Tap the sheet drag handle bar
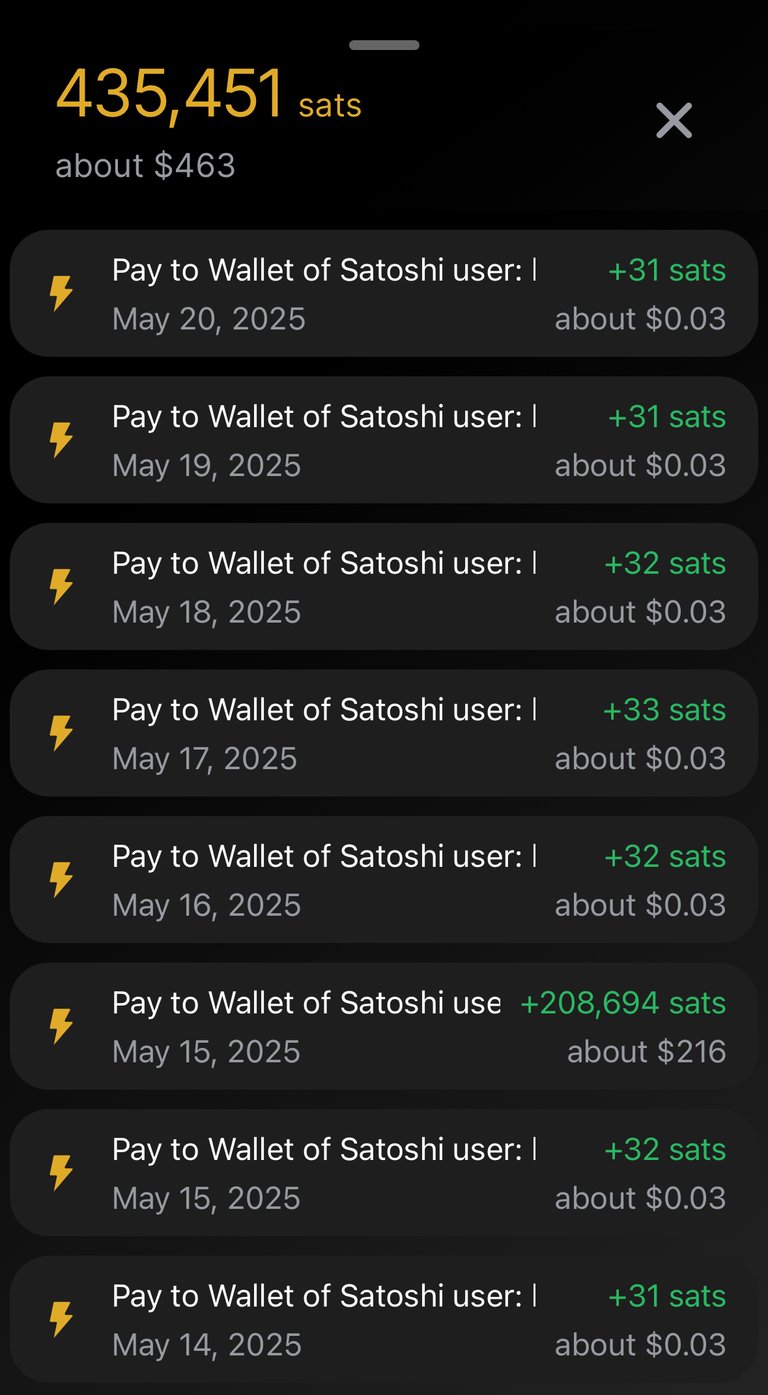 pos(384,45)
